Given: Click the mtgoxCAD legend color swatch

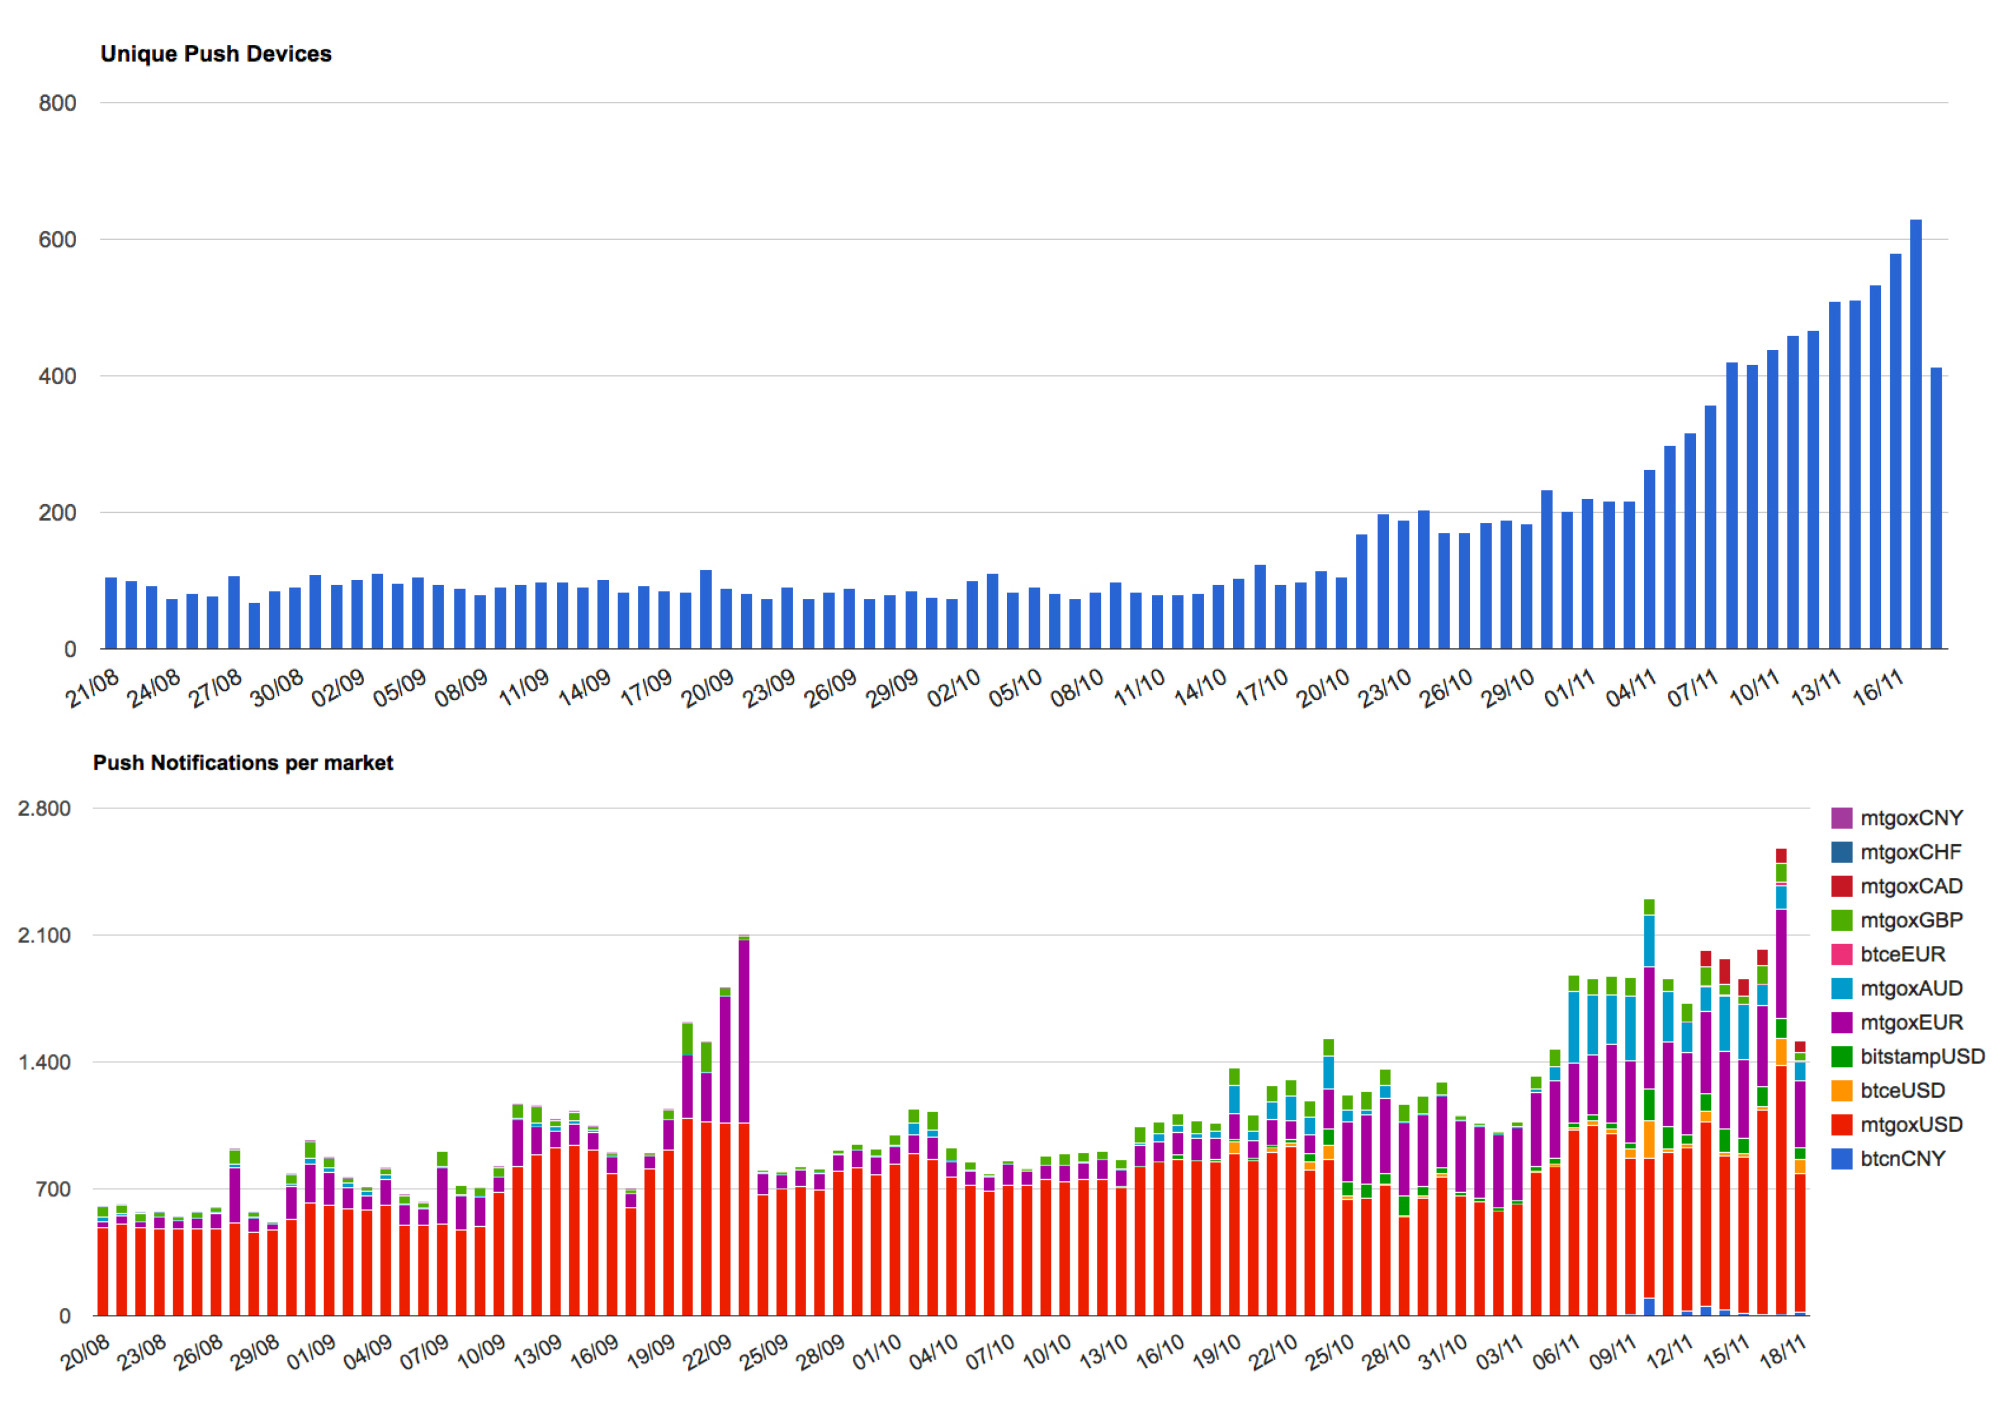Looking at the screenshot, I should (x=1841, y=886).
